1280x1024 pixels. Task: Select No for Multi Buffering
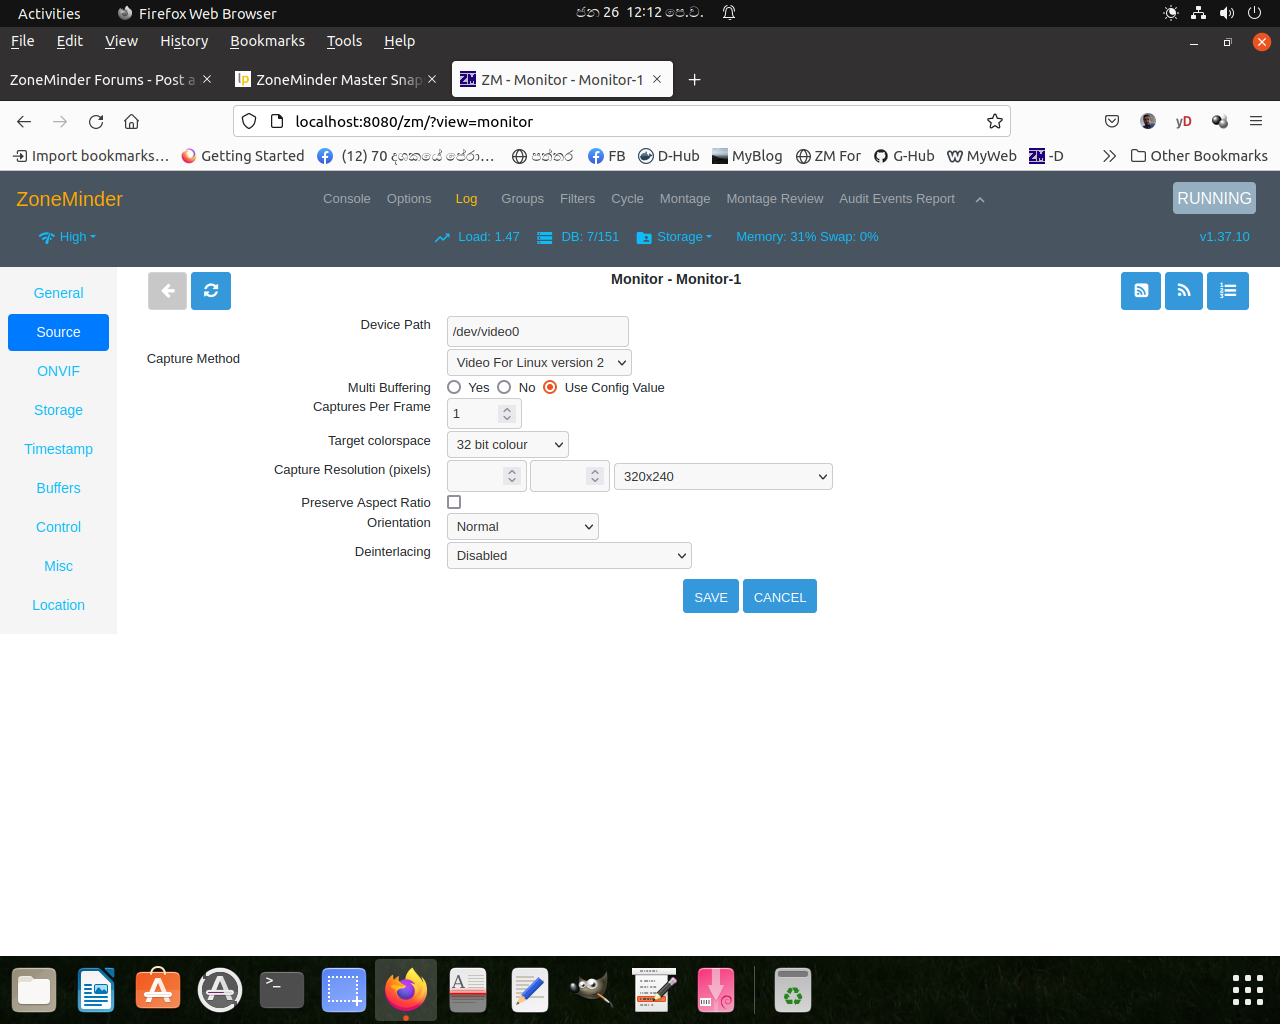[x=504, y=387]
